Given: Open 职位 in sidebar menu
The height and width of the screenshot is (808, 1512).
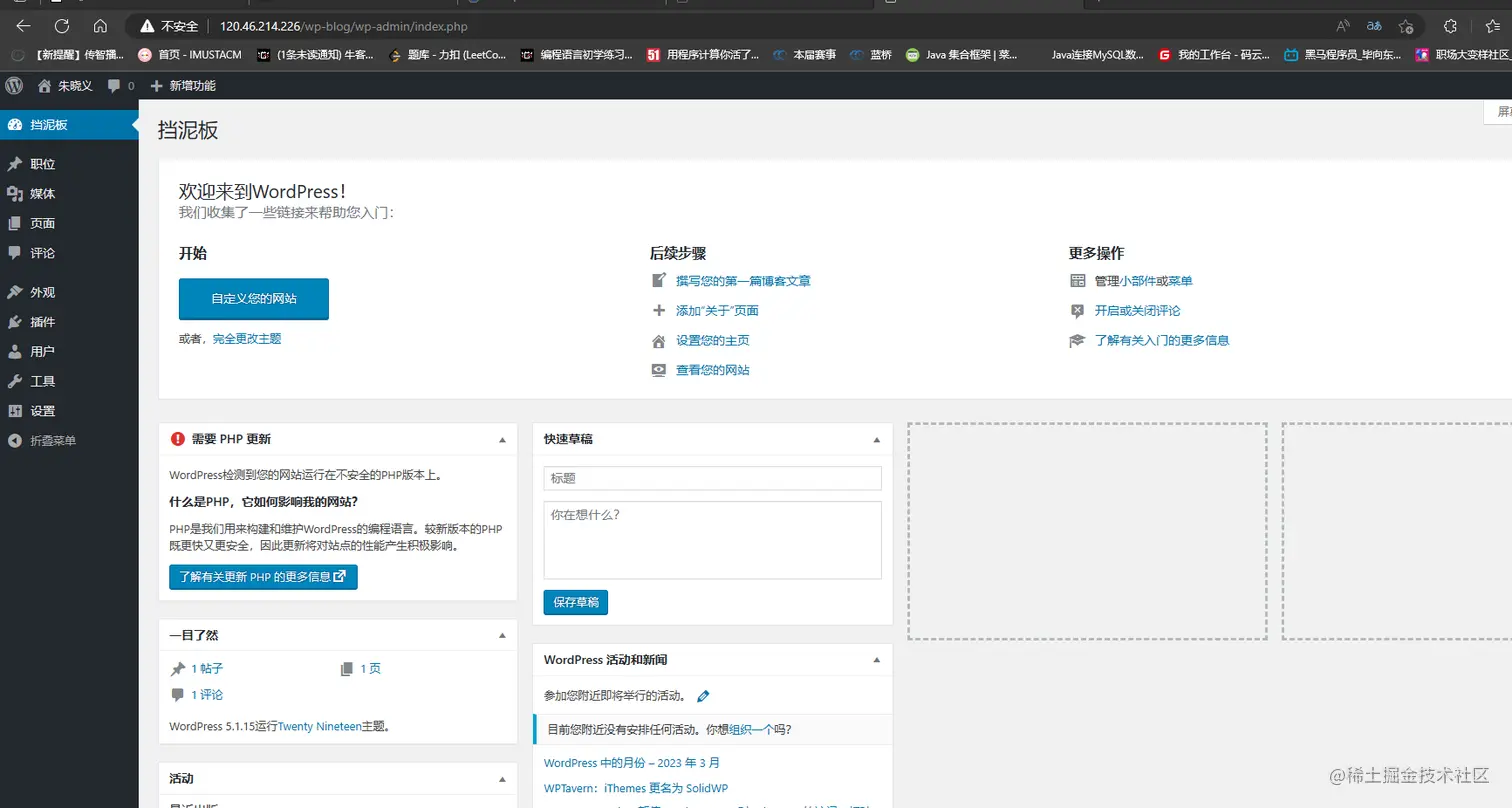Looking at the screenshot, I should [69, 164].
